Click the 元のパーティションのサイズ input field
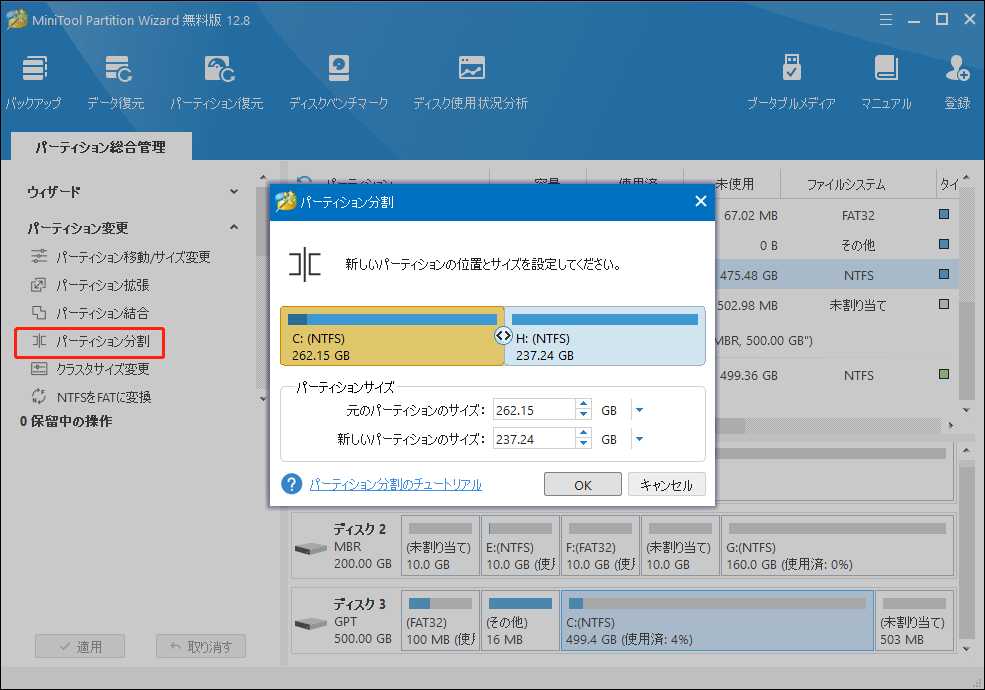This screenshot has width=985, height=690. [x=535, y=410]
